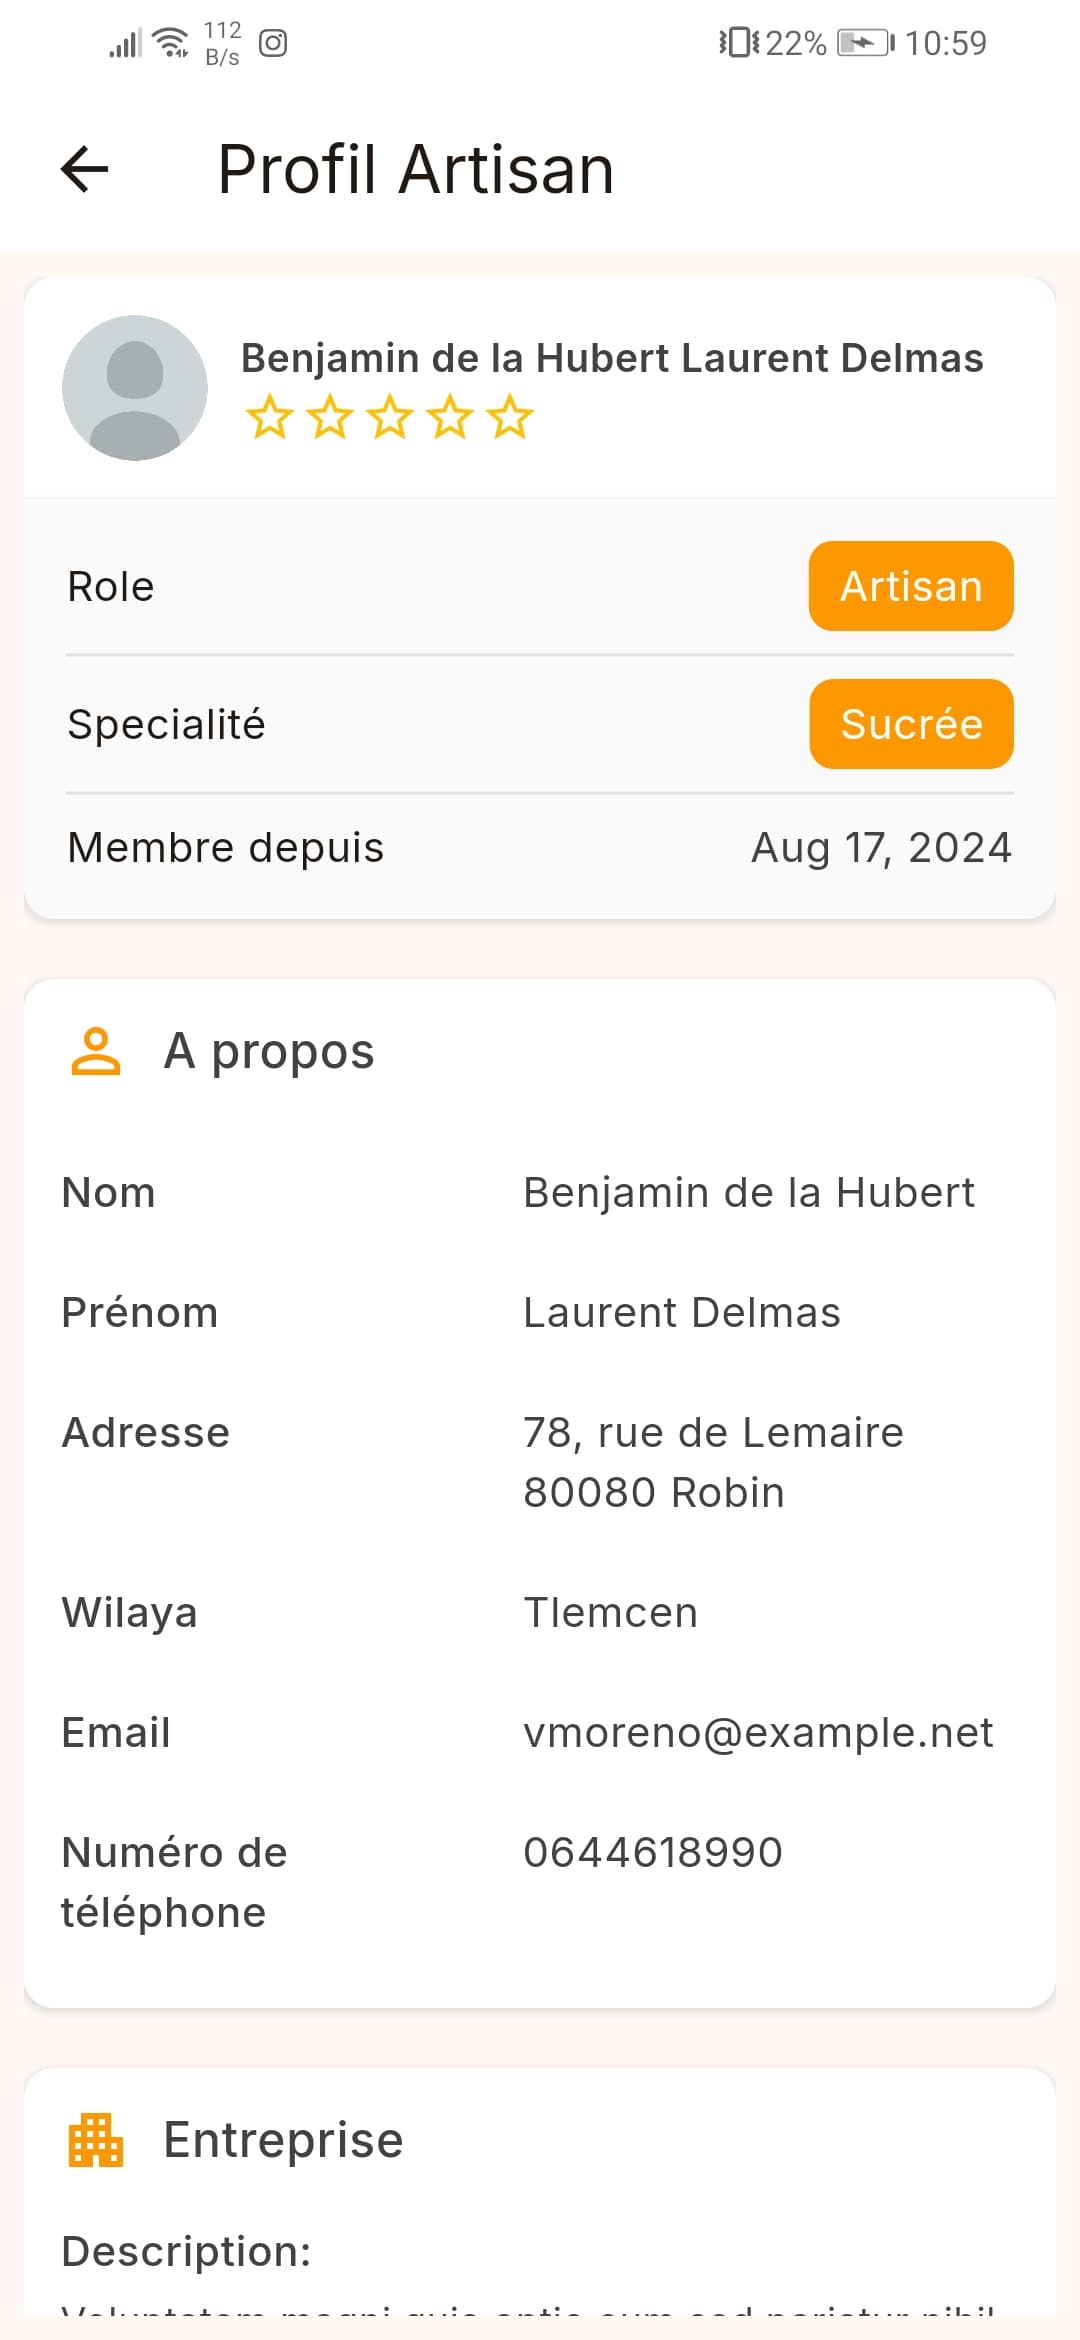Tap the back arrow icon
1080x2340 pixels.
point(85,168)
